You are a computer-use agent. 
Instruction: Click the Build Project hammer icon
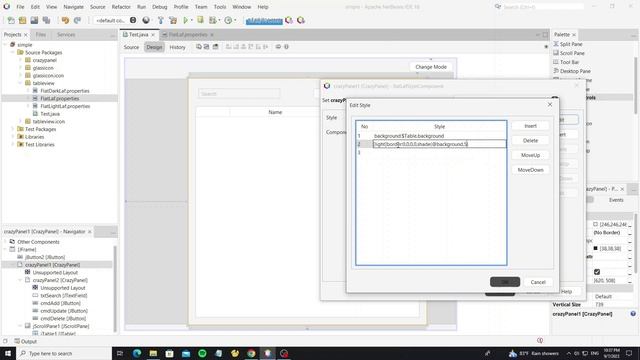pos(161,20)
